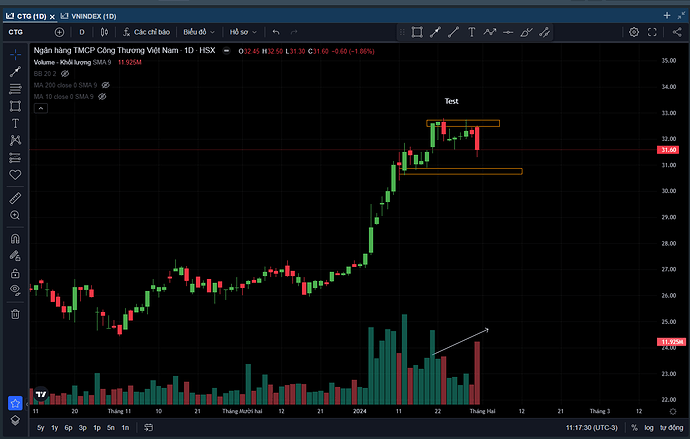This screenshot has height=439, width=690.
Task: Select the last tool icon in floating toolbar
Action: click(x=544, y=32)
